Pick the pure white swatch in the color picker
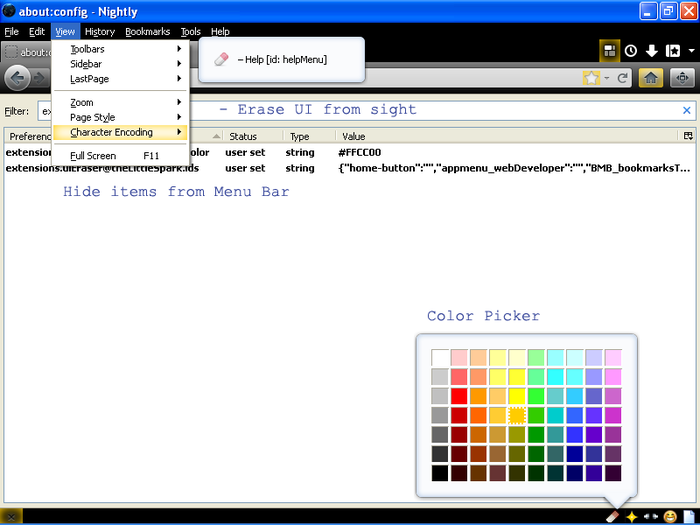Image resolution: width=700 pixels, height=525 pixels. click(x=440, y=357)
